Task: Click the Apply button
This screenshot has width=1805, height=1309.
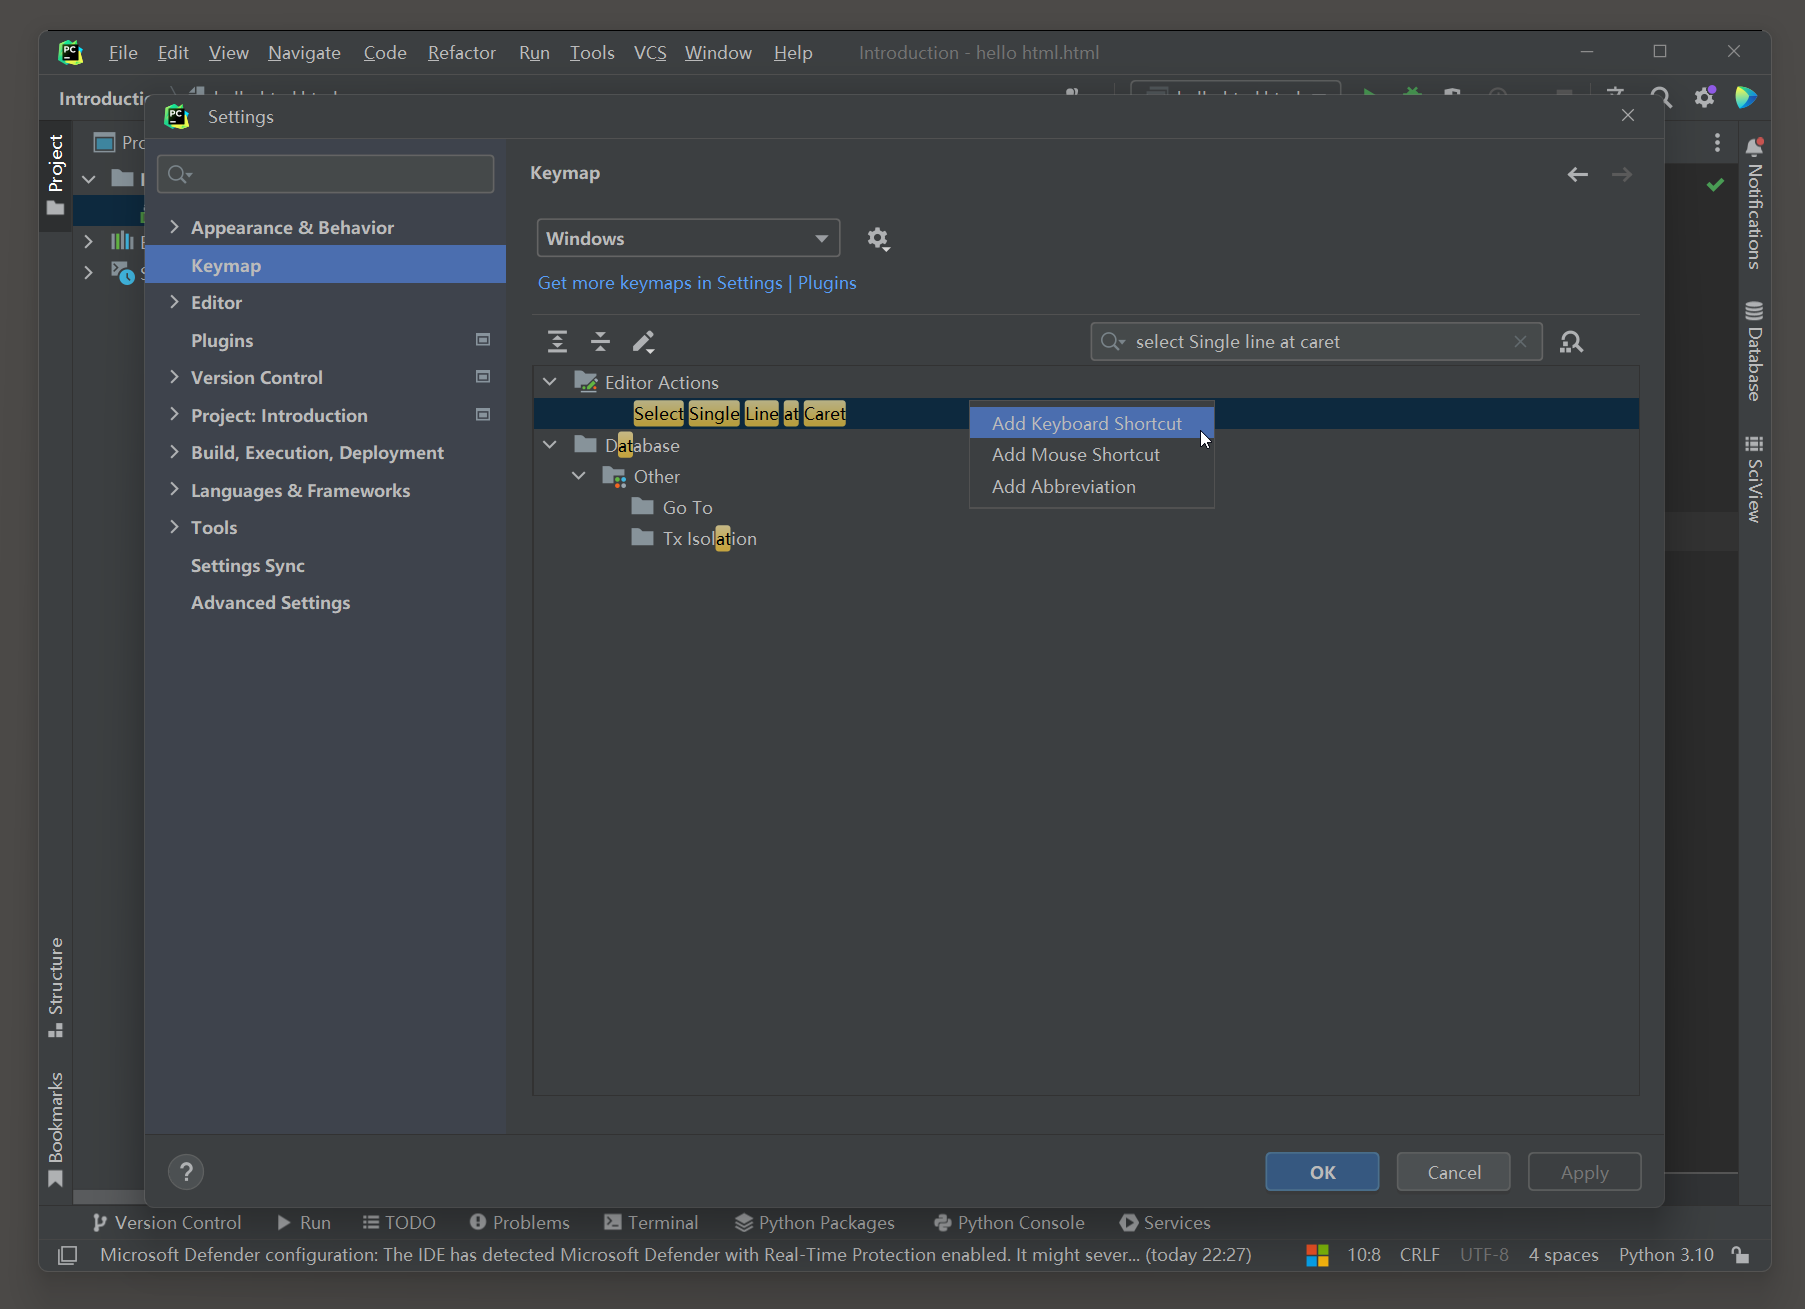Action: 1585,1172
